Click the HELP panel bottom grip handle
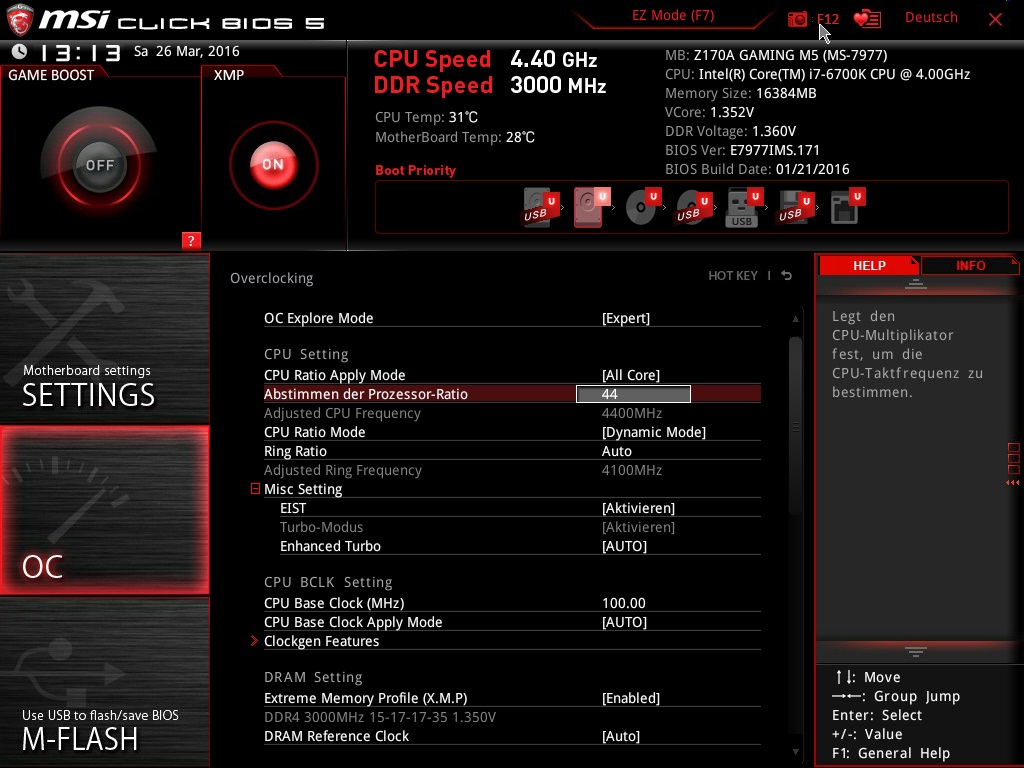 [x=916, y=651]
